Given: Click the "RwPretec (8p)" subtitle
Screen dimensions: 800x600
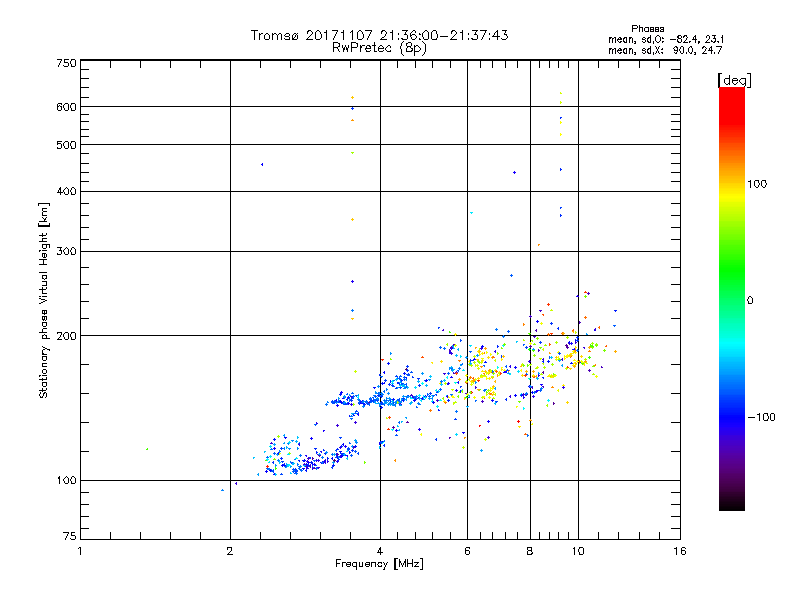Looking at the screenshot, I should (x=379, y=48).
